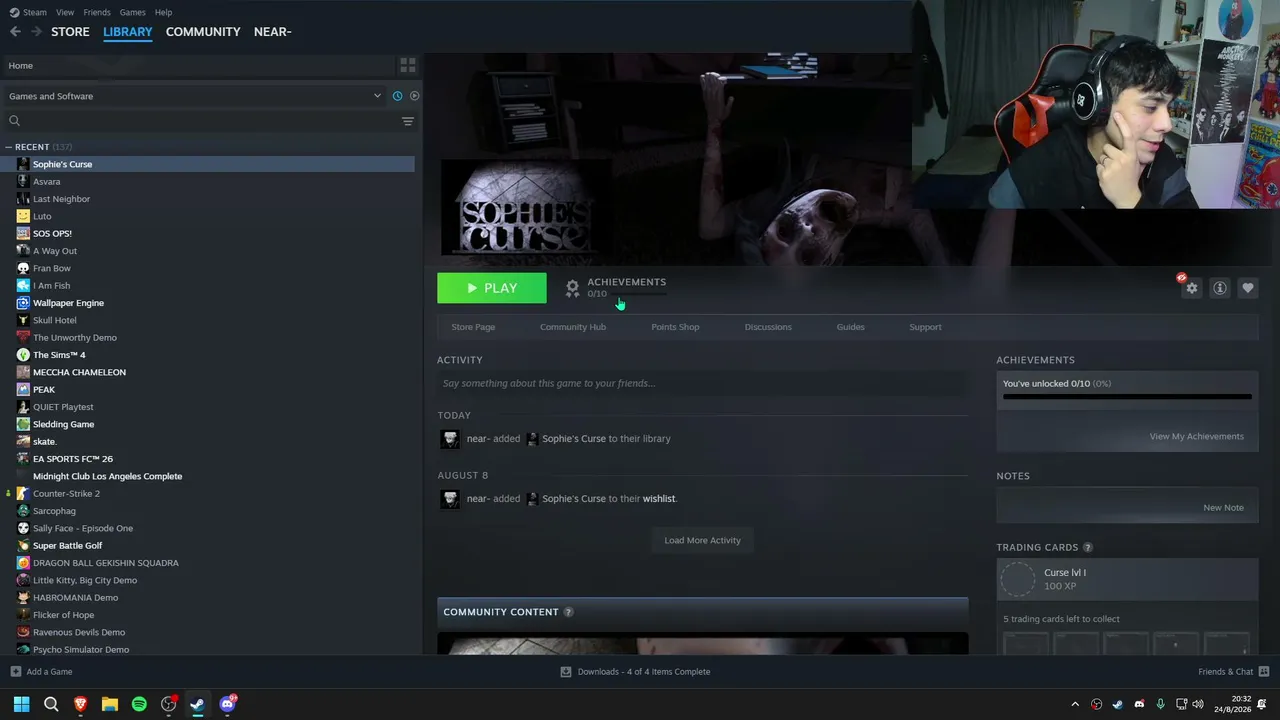
Task: Open the NEAR- profile tab
Action: click(x=272, y=32)
